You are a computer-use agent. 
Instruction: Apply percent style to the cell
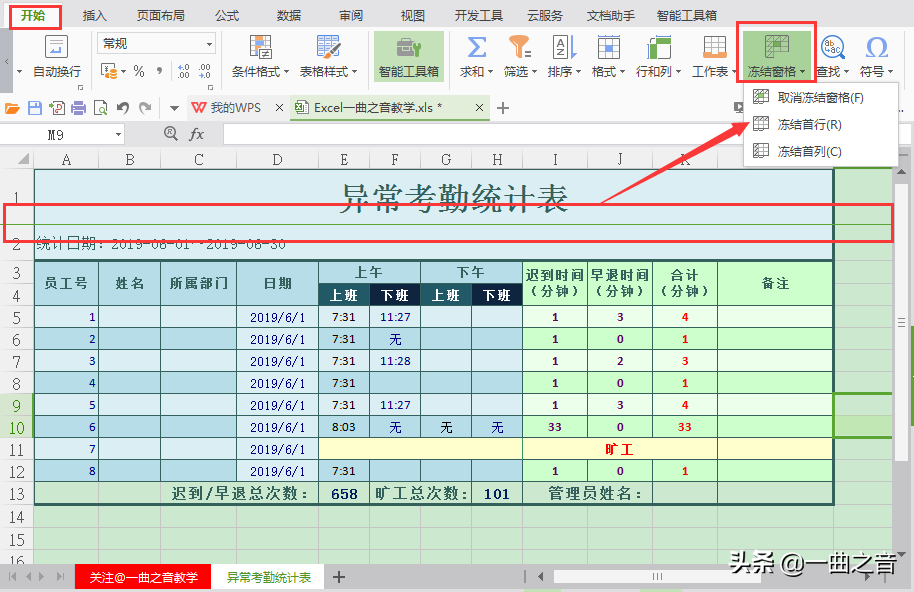(140, 71)
